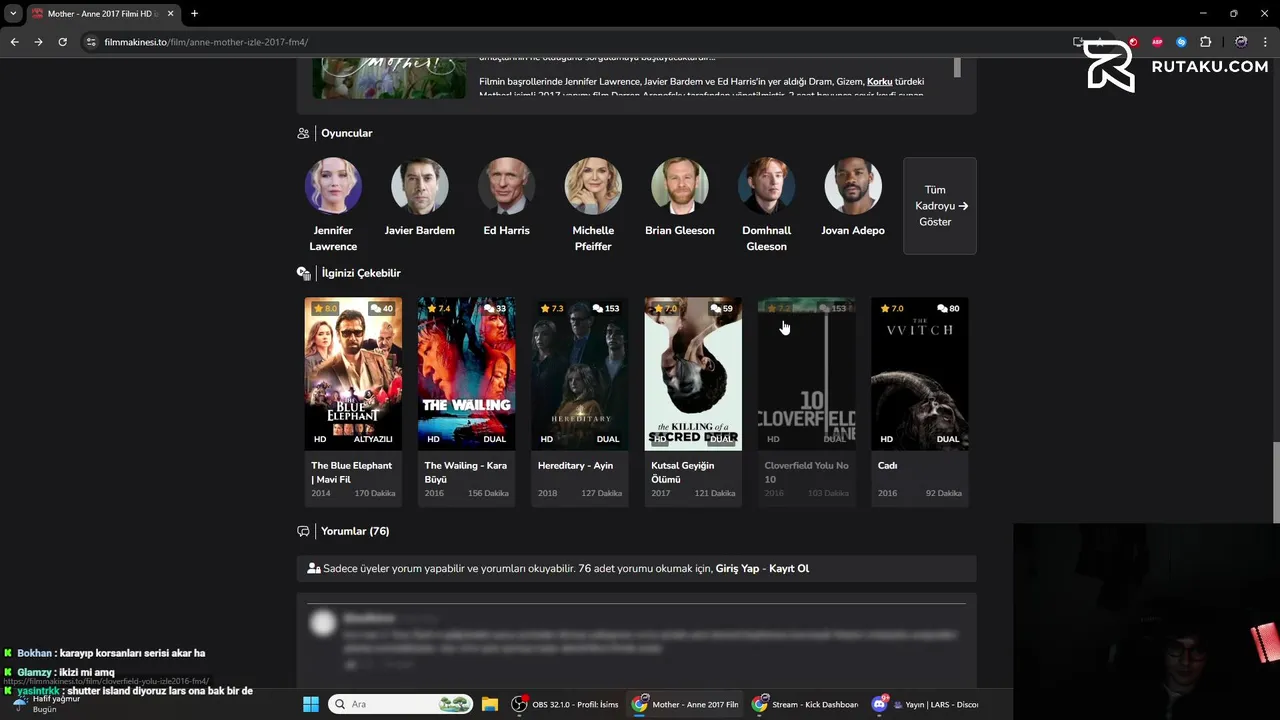Click description box inner scrollbar
This screenshot has height=720, width=1280.
[x=957, y=67]
